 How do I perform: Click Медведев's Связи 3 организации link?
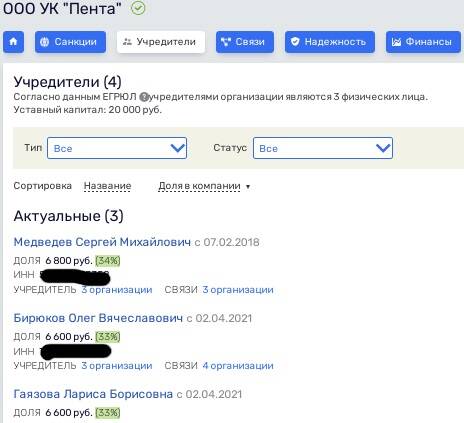238,290
